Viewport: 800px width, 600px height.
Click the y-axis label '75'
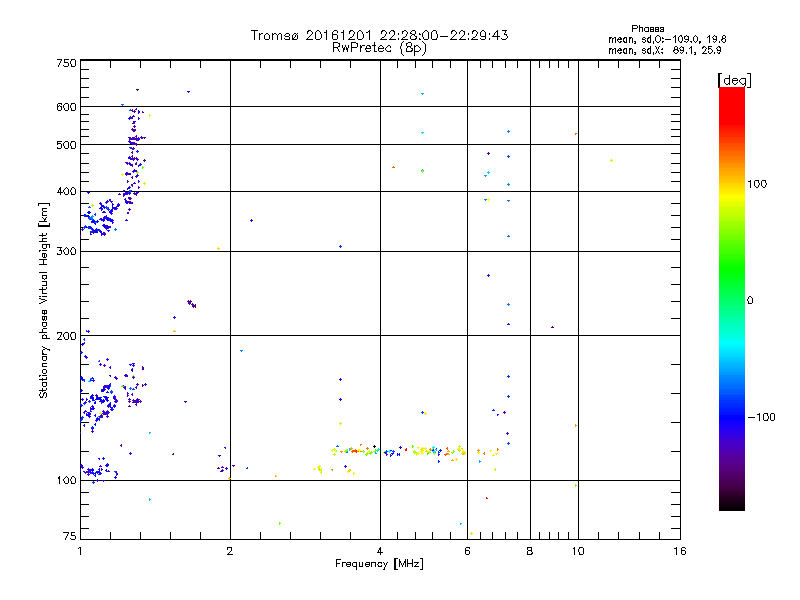click(70, 536)
